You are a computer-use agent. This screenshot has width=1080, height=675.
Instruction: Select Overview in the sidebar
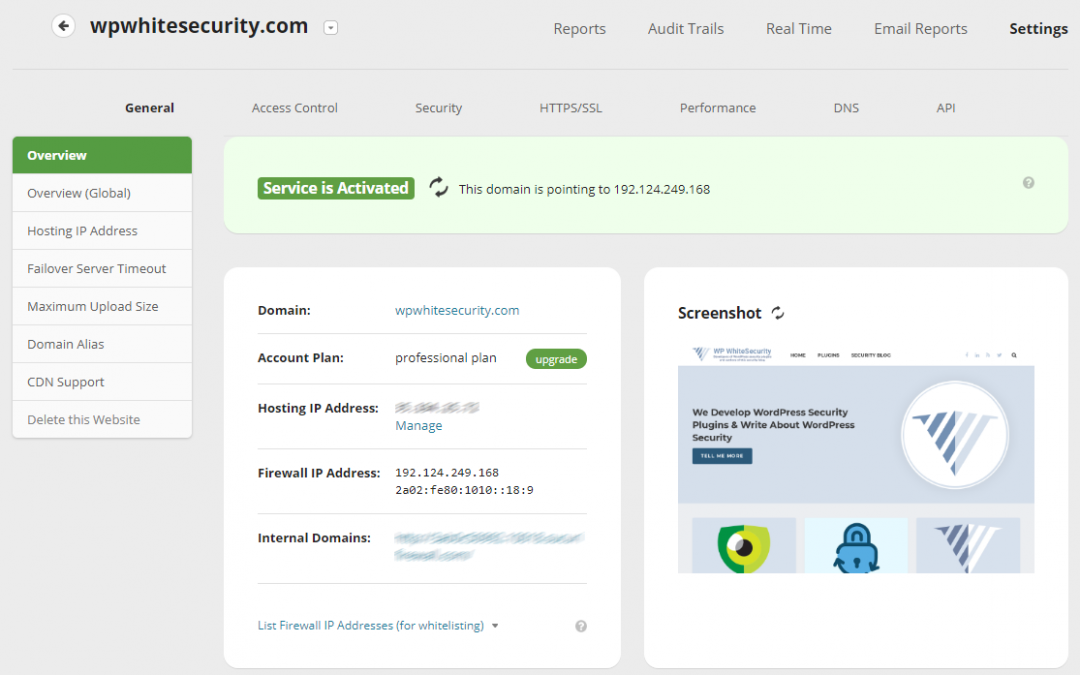click(102, 155)
